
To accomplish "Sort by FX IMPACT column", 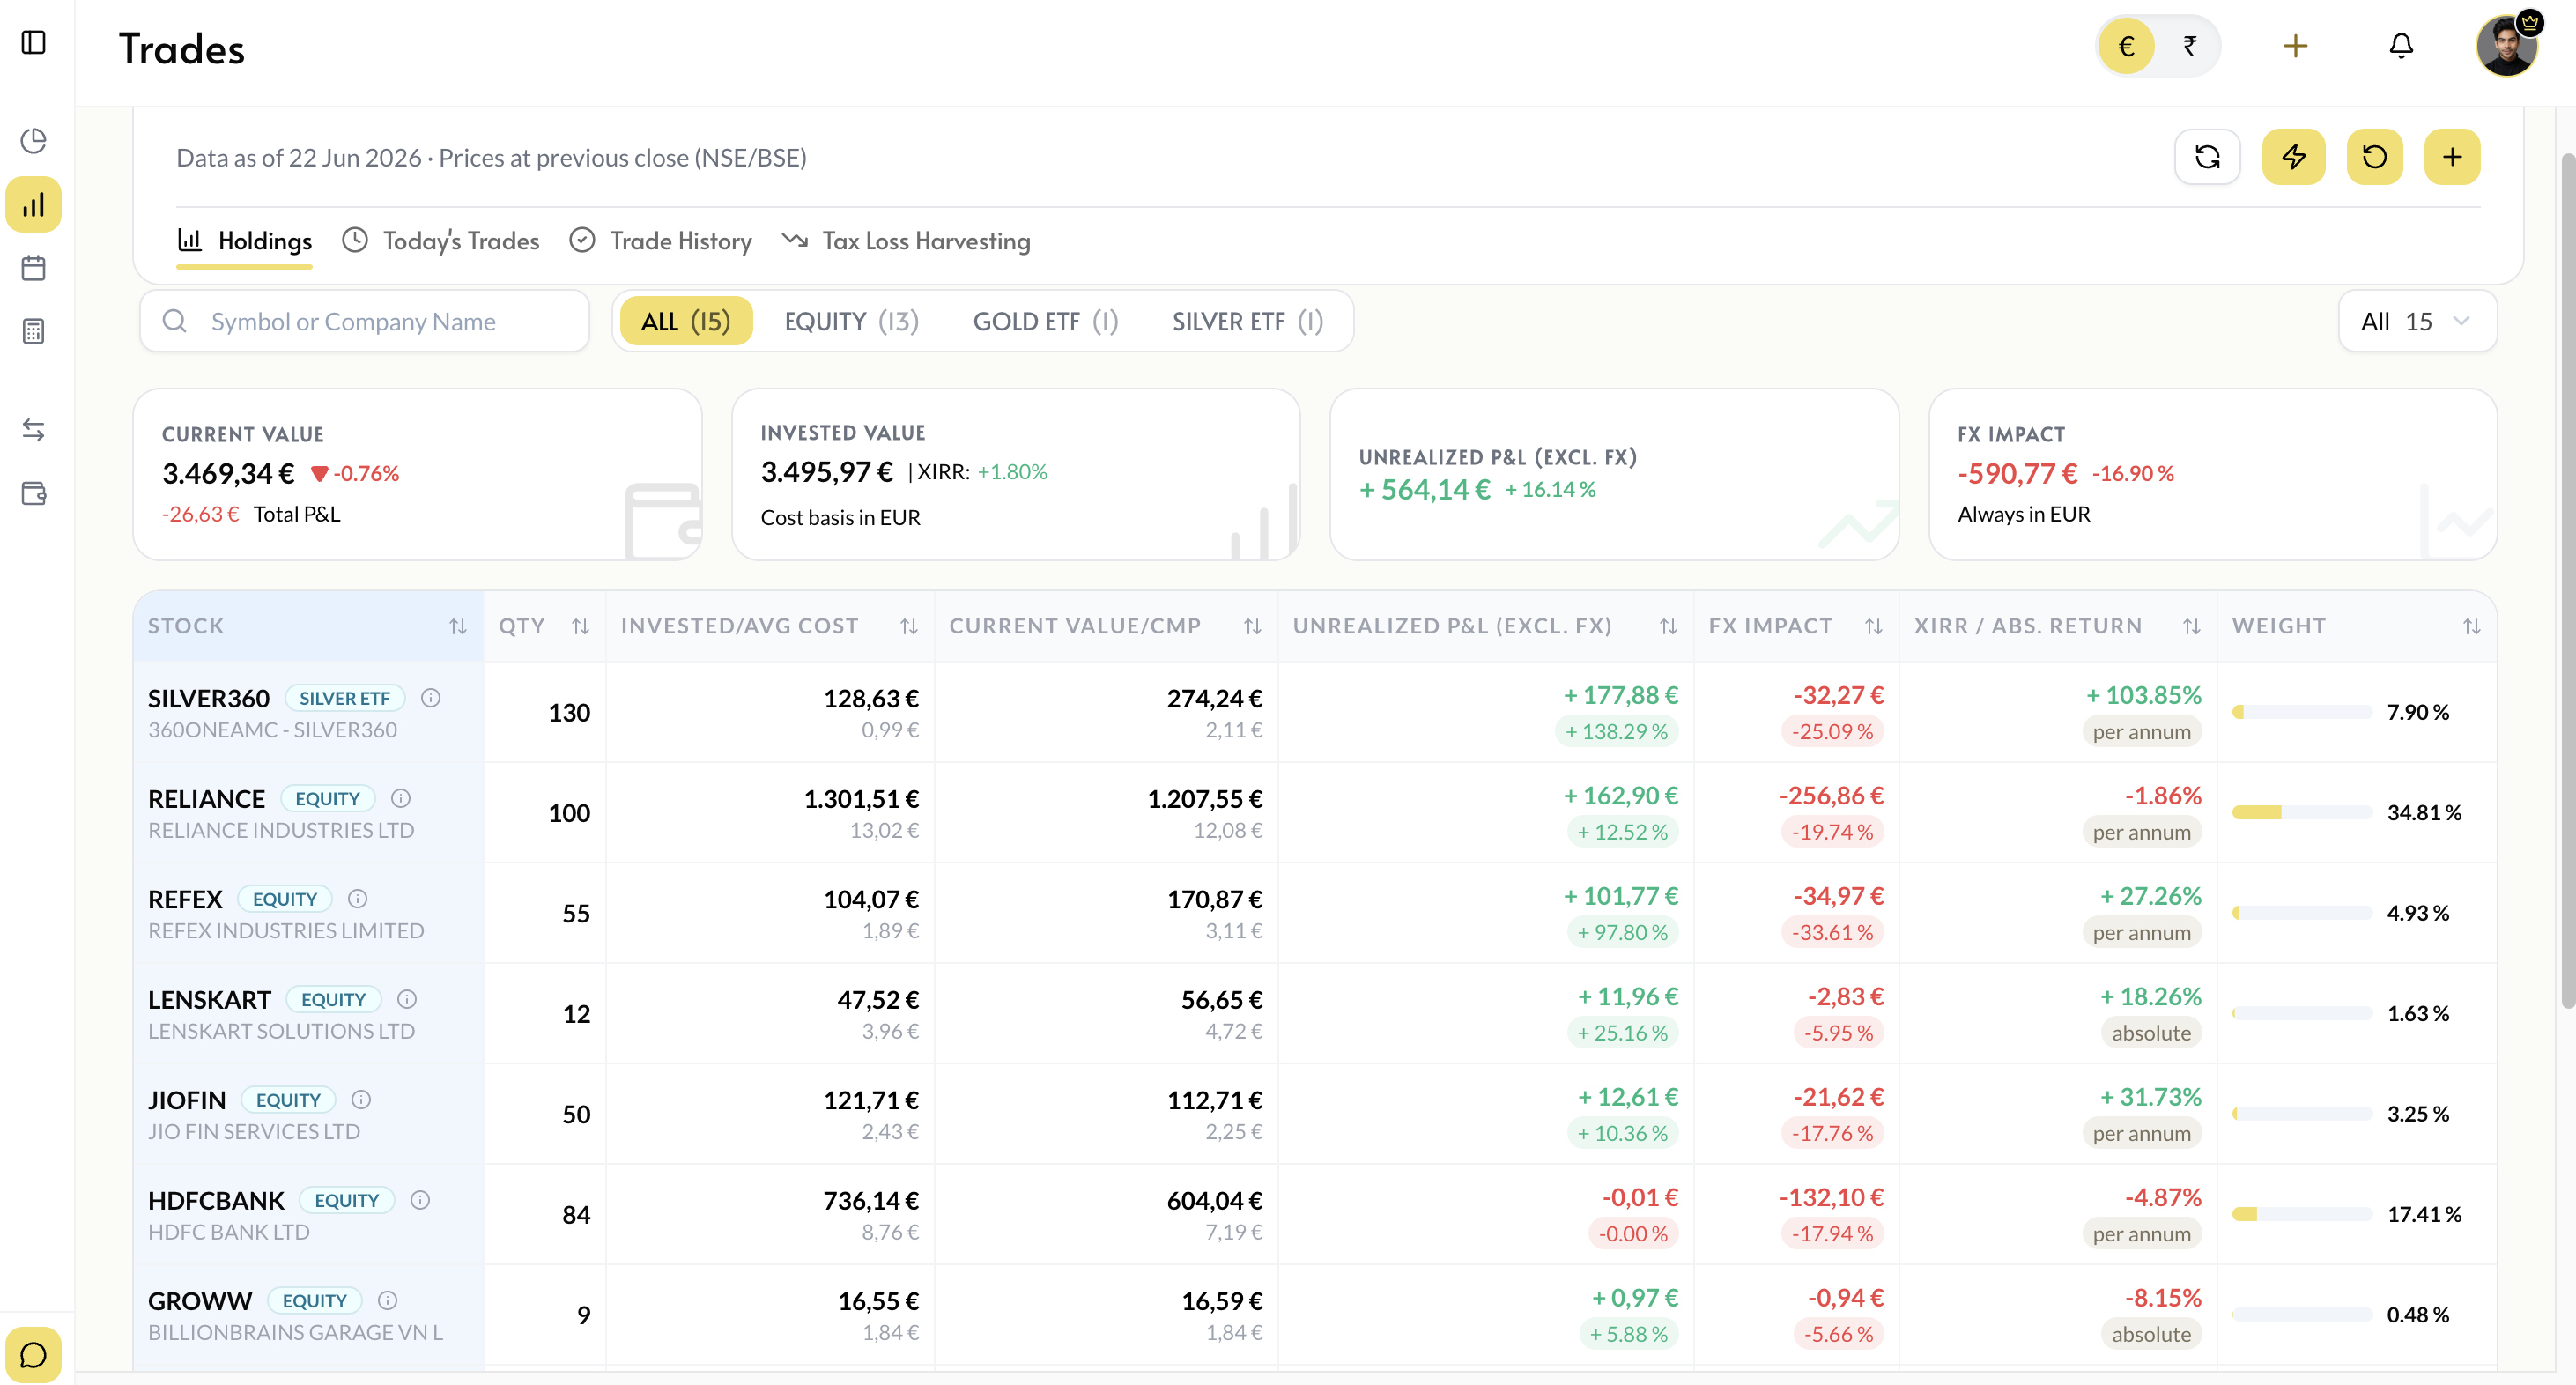I will [1874, 626].
